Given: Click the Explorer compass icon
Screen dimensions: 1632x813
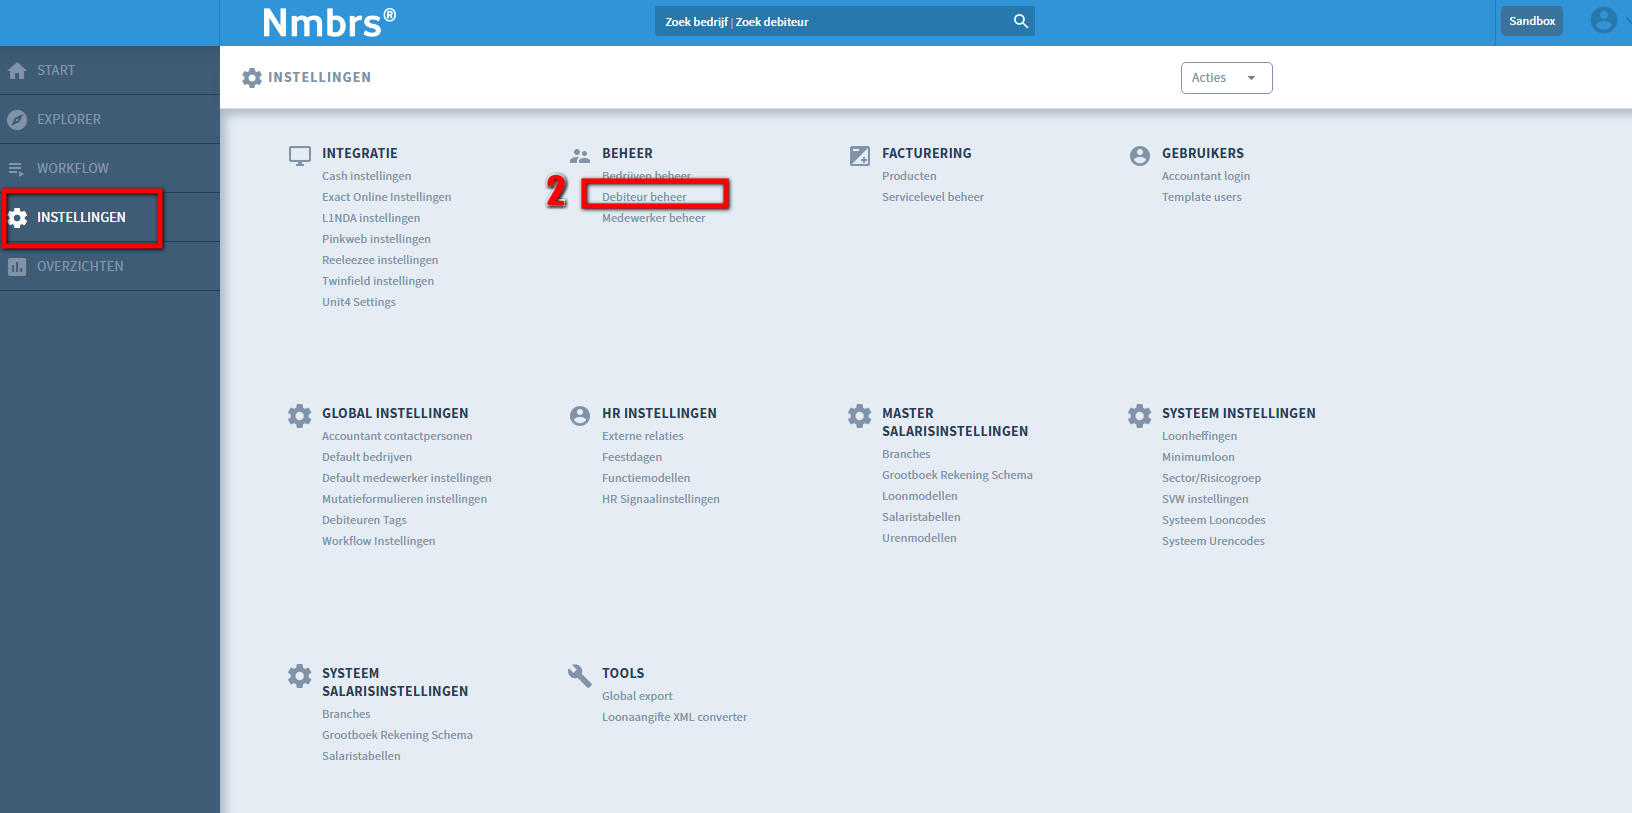Looking at the screenshot, I should [x=17, y=120].
